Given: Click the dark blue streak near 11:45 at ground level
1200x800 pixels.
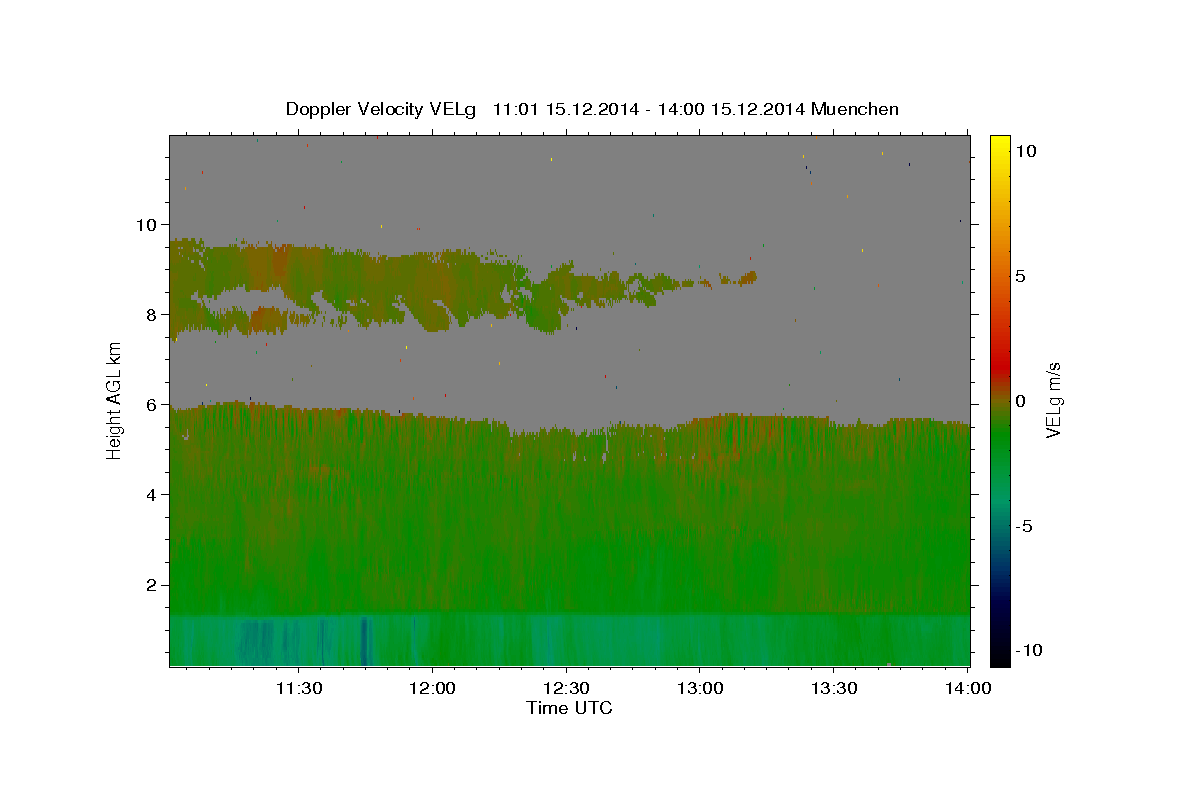Looking at the screenshot, I should pyautogui.click(x=363, y=640).
